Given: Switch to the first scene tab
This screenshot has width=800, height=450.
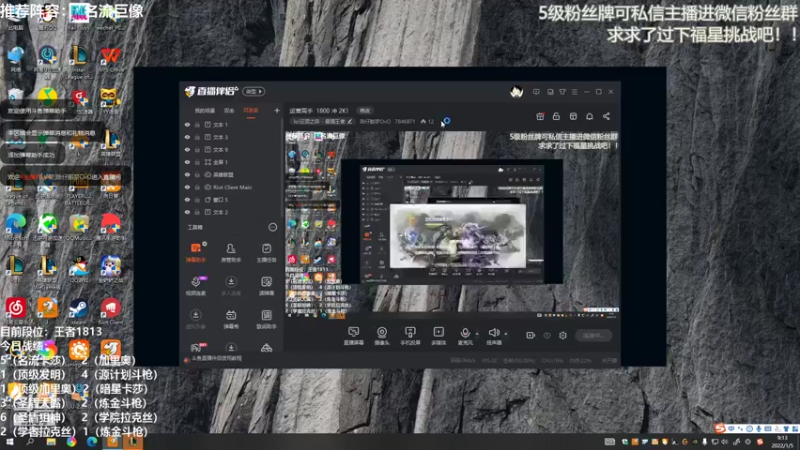Looking at the screenshot, I should 205,110.
